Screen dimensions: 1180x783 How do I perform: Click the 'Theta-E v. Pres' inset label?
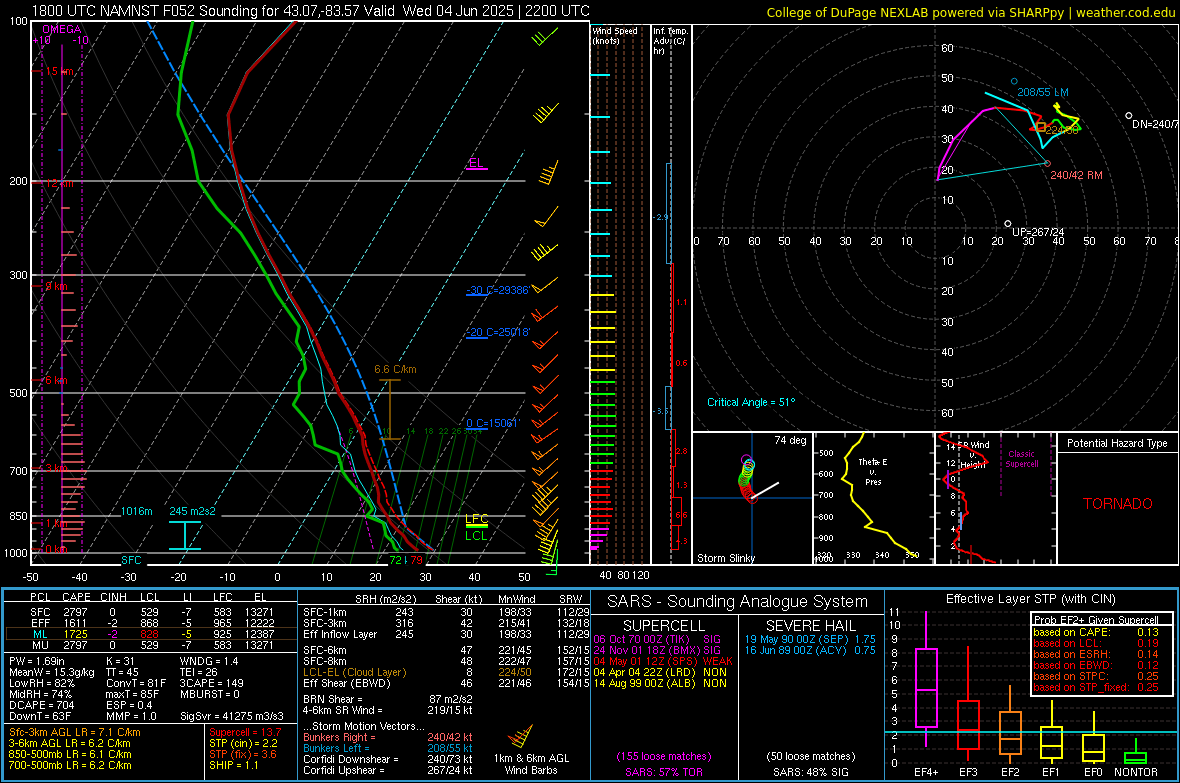(873, 471)
